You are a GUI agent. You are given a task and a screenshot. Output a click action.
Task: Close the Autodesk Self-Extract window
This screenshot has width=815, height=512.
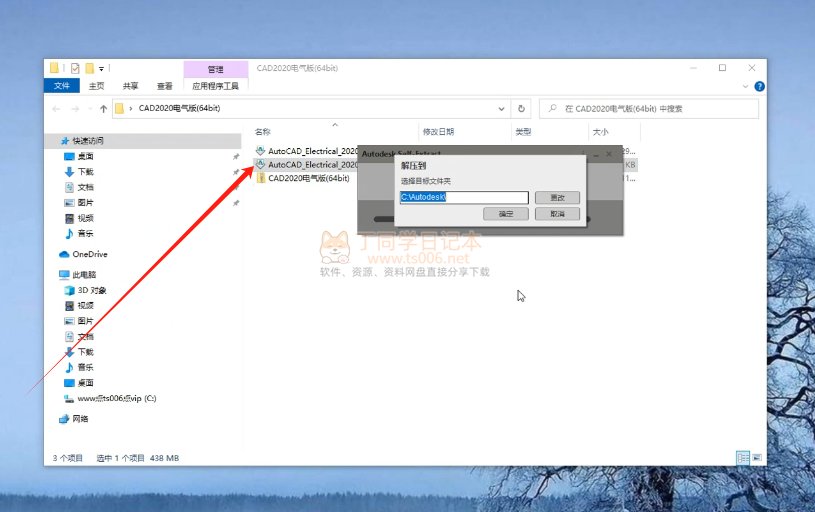609,154
